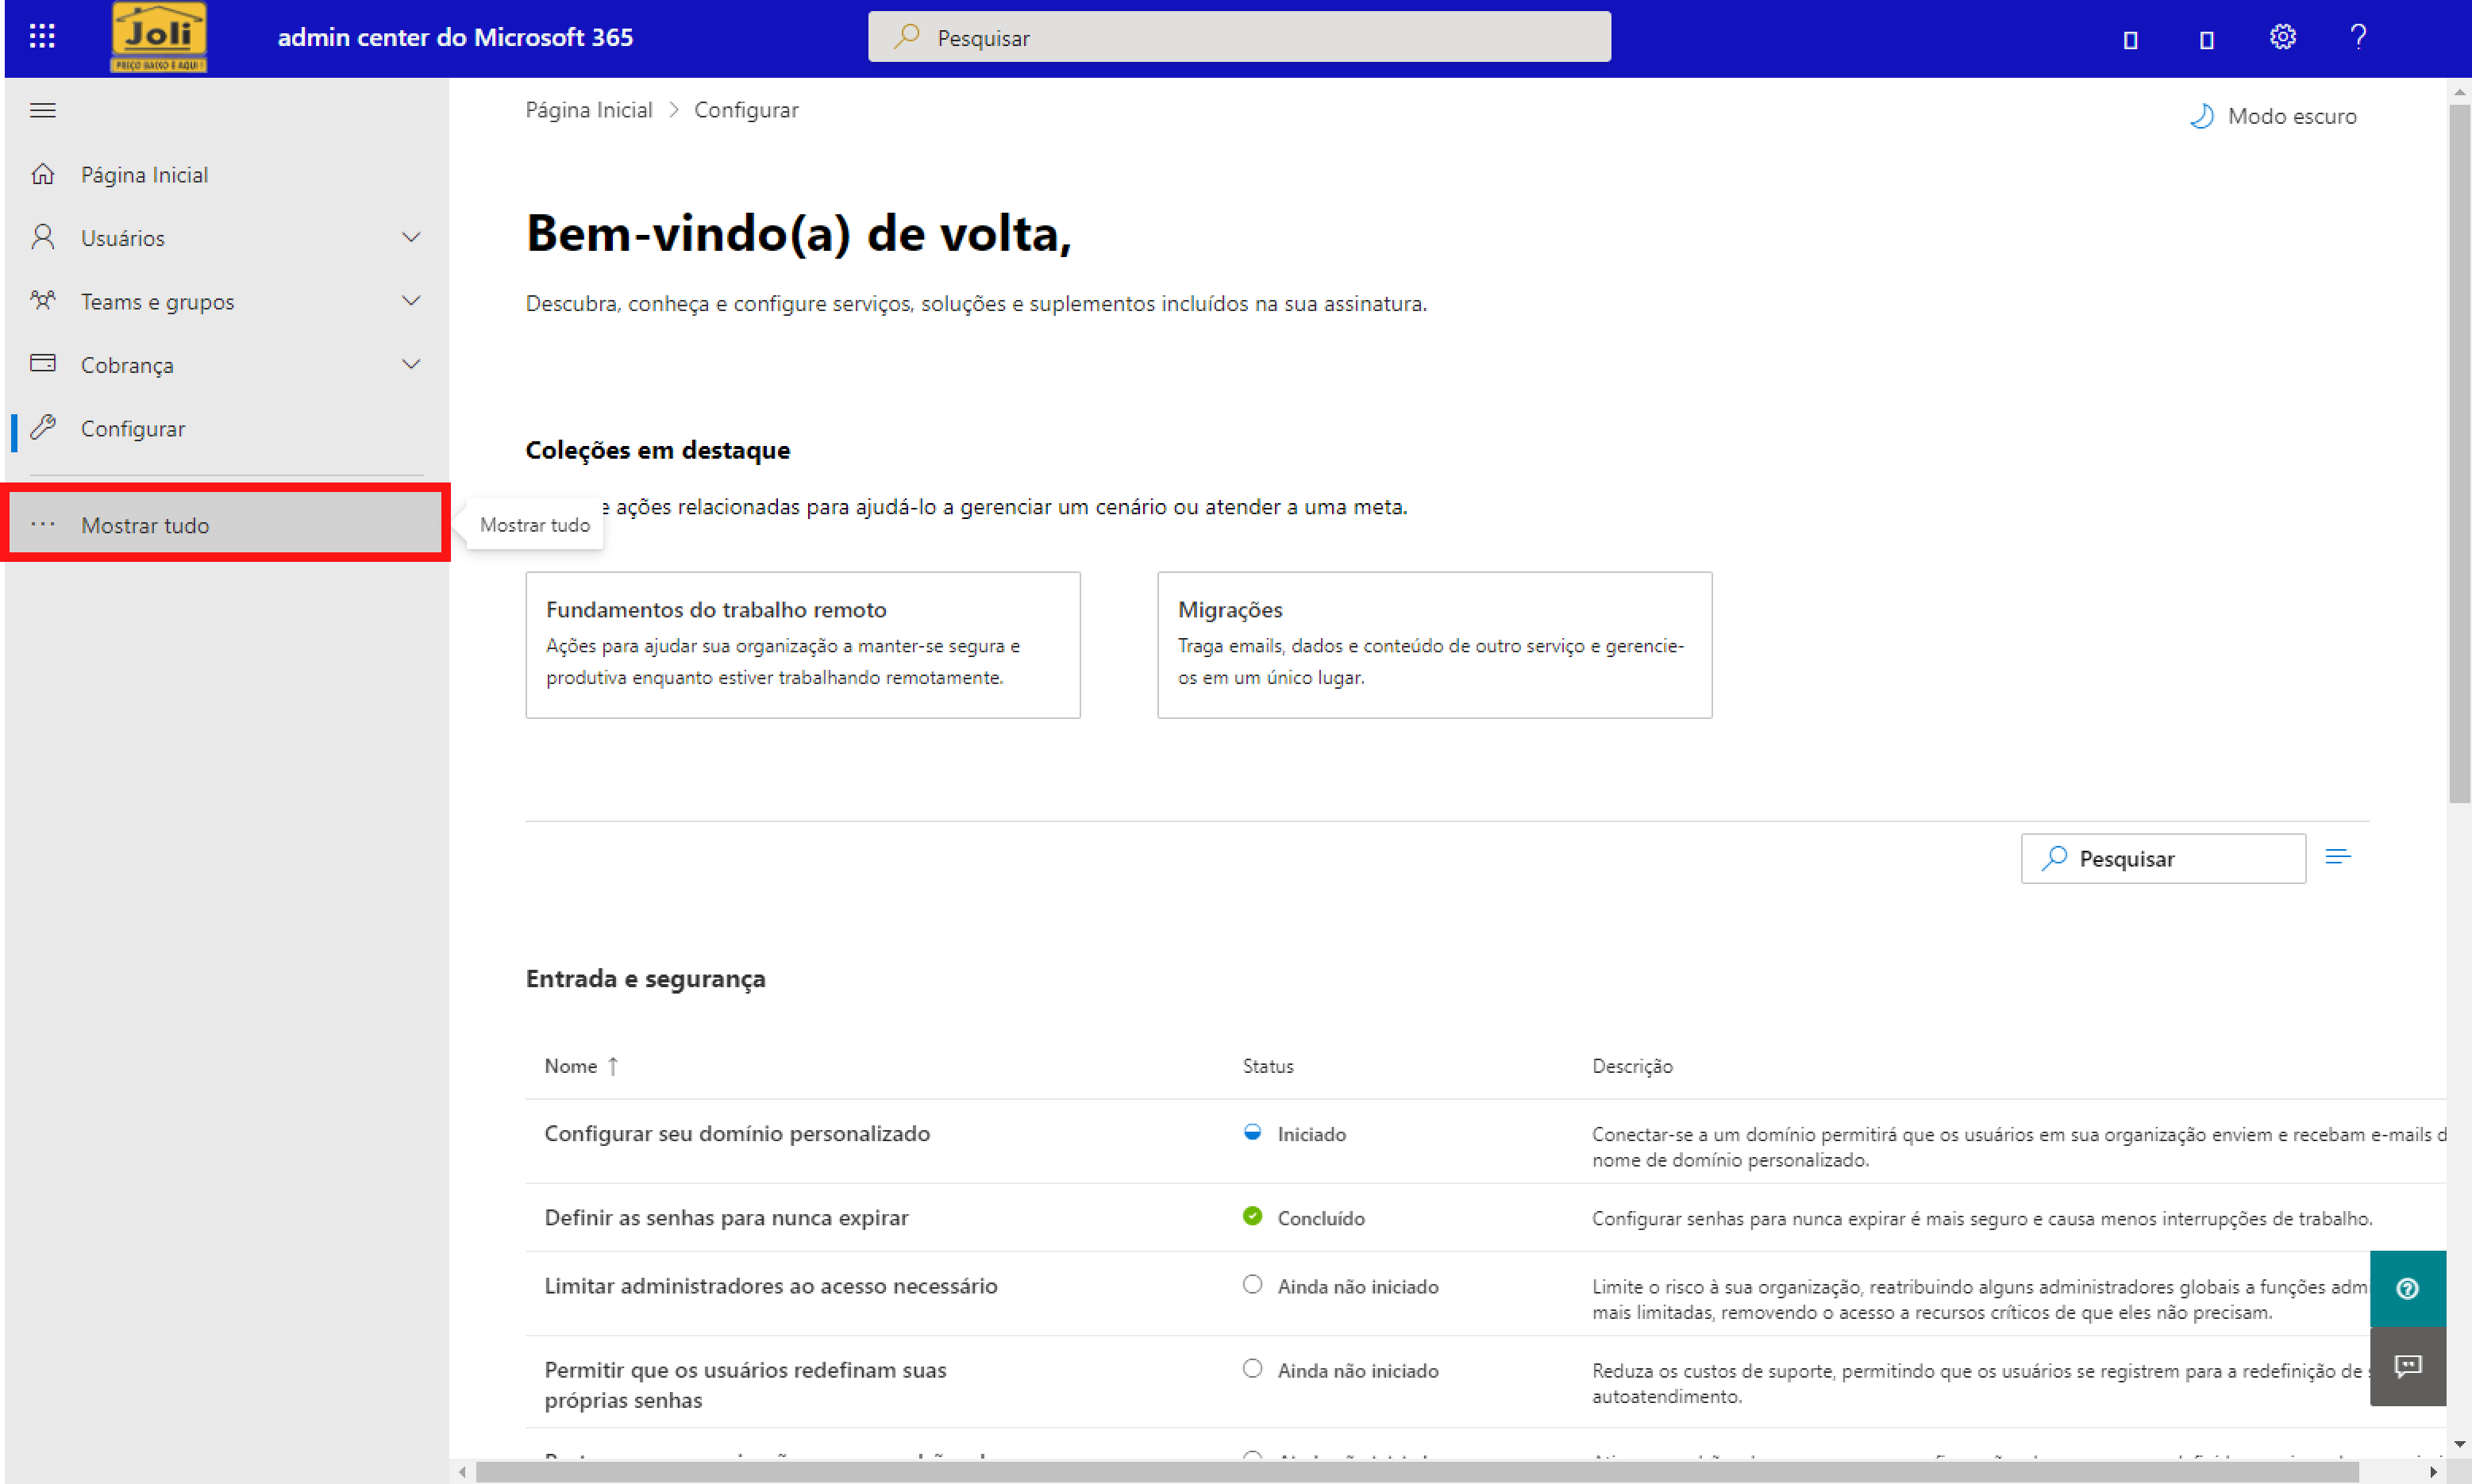The width and height of the screenshot is (2472, 1484).
Task: Open Fundamentos do trabalho remoto card
Action: pos(802,644)
